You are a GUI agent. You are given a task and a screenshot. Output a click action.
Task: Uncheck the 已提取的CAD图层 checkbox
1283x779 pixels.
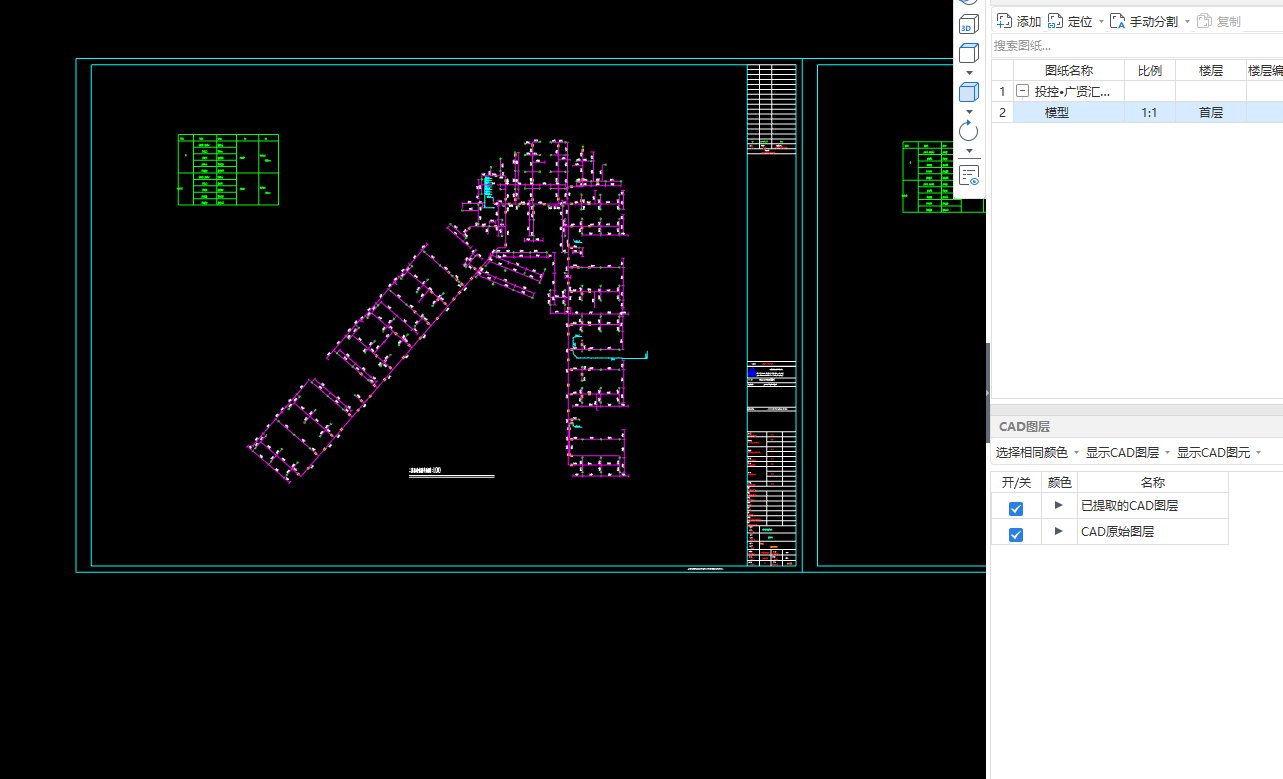click(x=1016, y=508)
